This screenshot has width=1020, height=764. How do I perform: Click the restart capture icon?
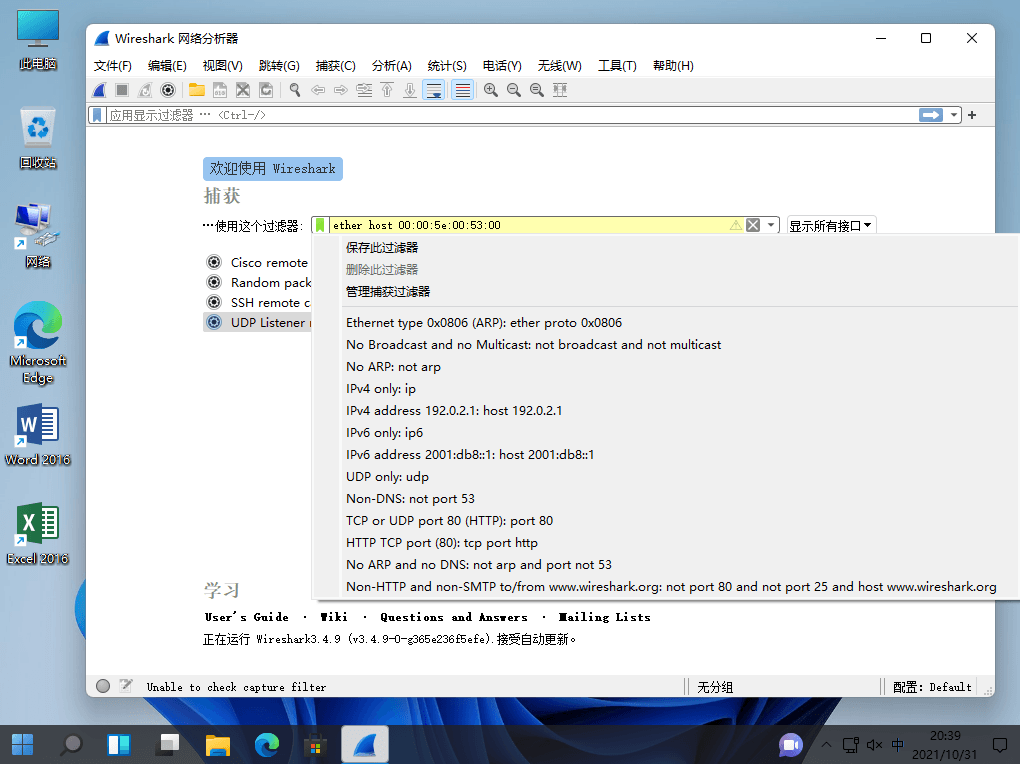pyautogui.click(x=144, y=90)
